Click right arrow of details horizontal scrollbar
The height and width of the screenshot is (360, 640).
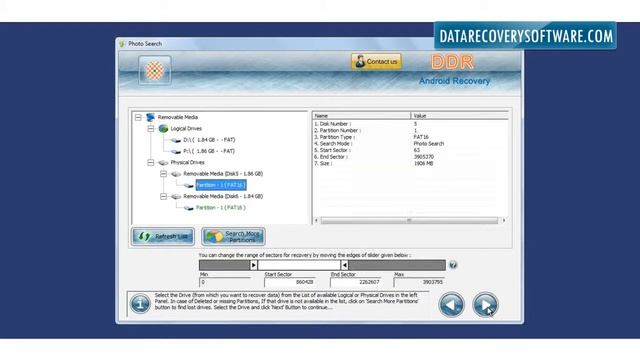[504, 220]
